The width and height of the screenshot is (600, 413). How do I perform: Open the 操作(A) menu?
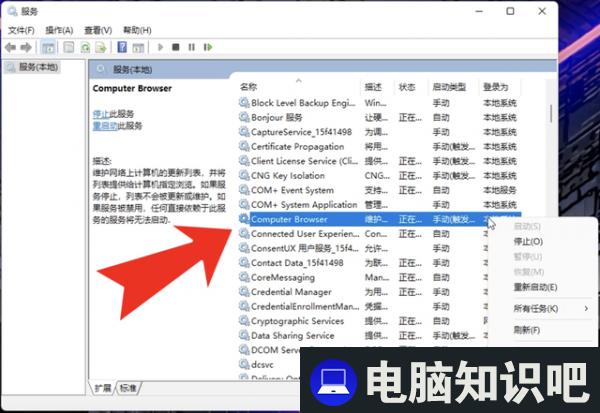tap(59, 30)
